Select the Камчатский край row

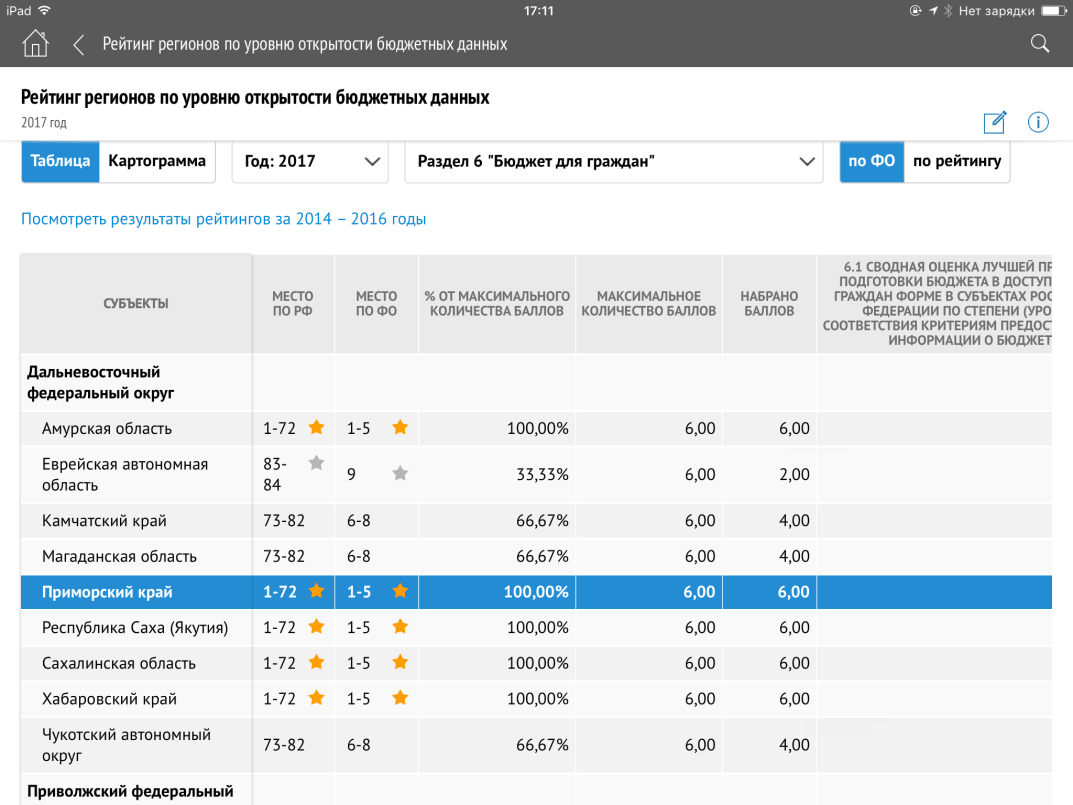tap(104, 521)
